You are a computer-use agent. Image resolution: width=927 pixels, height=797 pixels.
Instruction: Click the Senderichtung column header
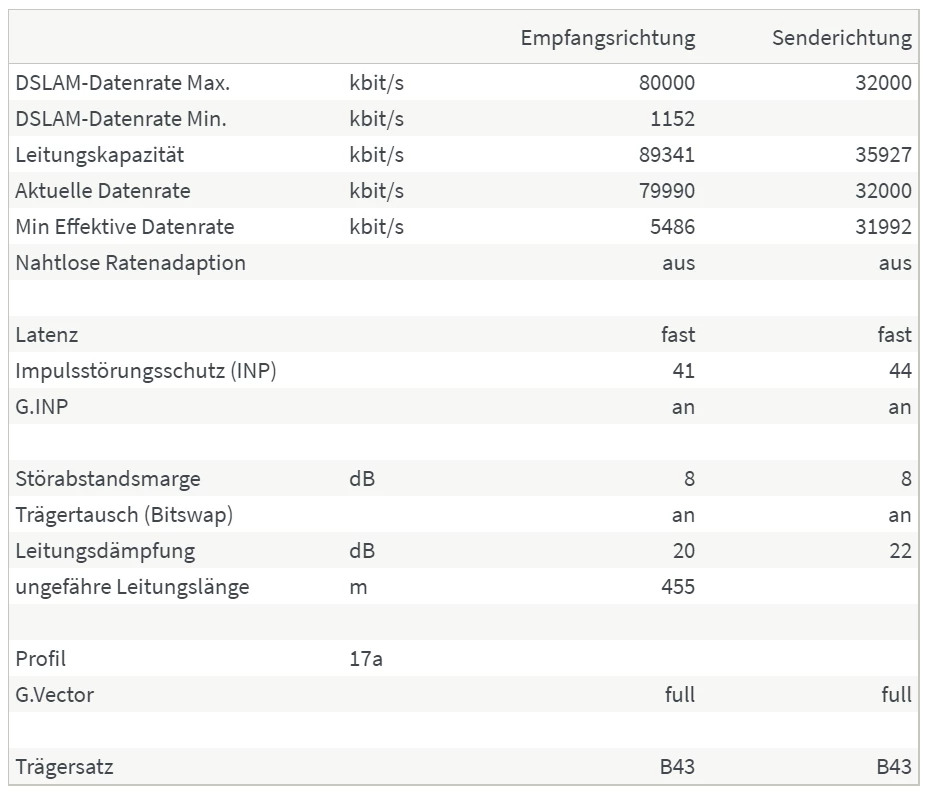pos(841,38)
